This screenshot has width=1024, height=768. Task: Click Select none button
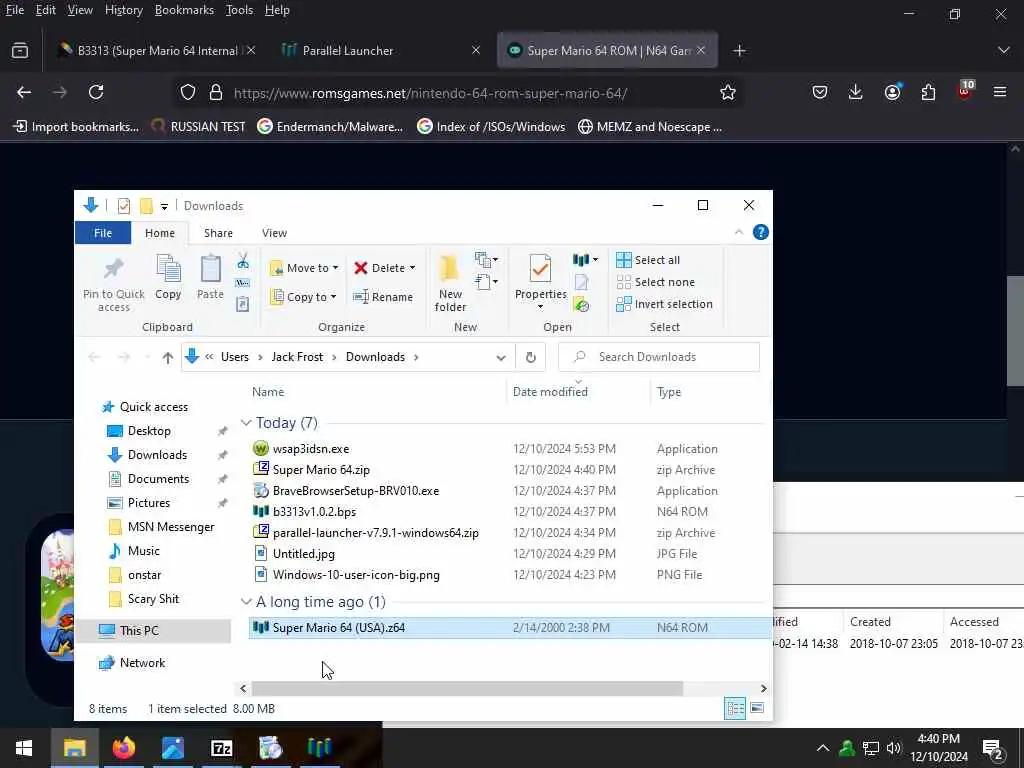tap(656, 282)
